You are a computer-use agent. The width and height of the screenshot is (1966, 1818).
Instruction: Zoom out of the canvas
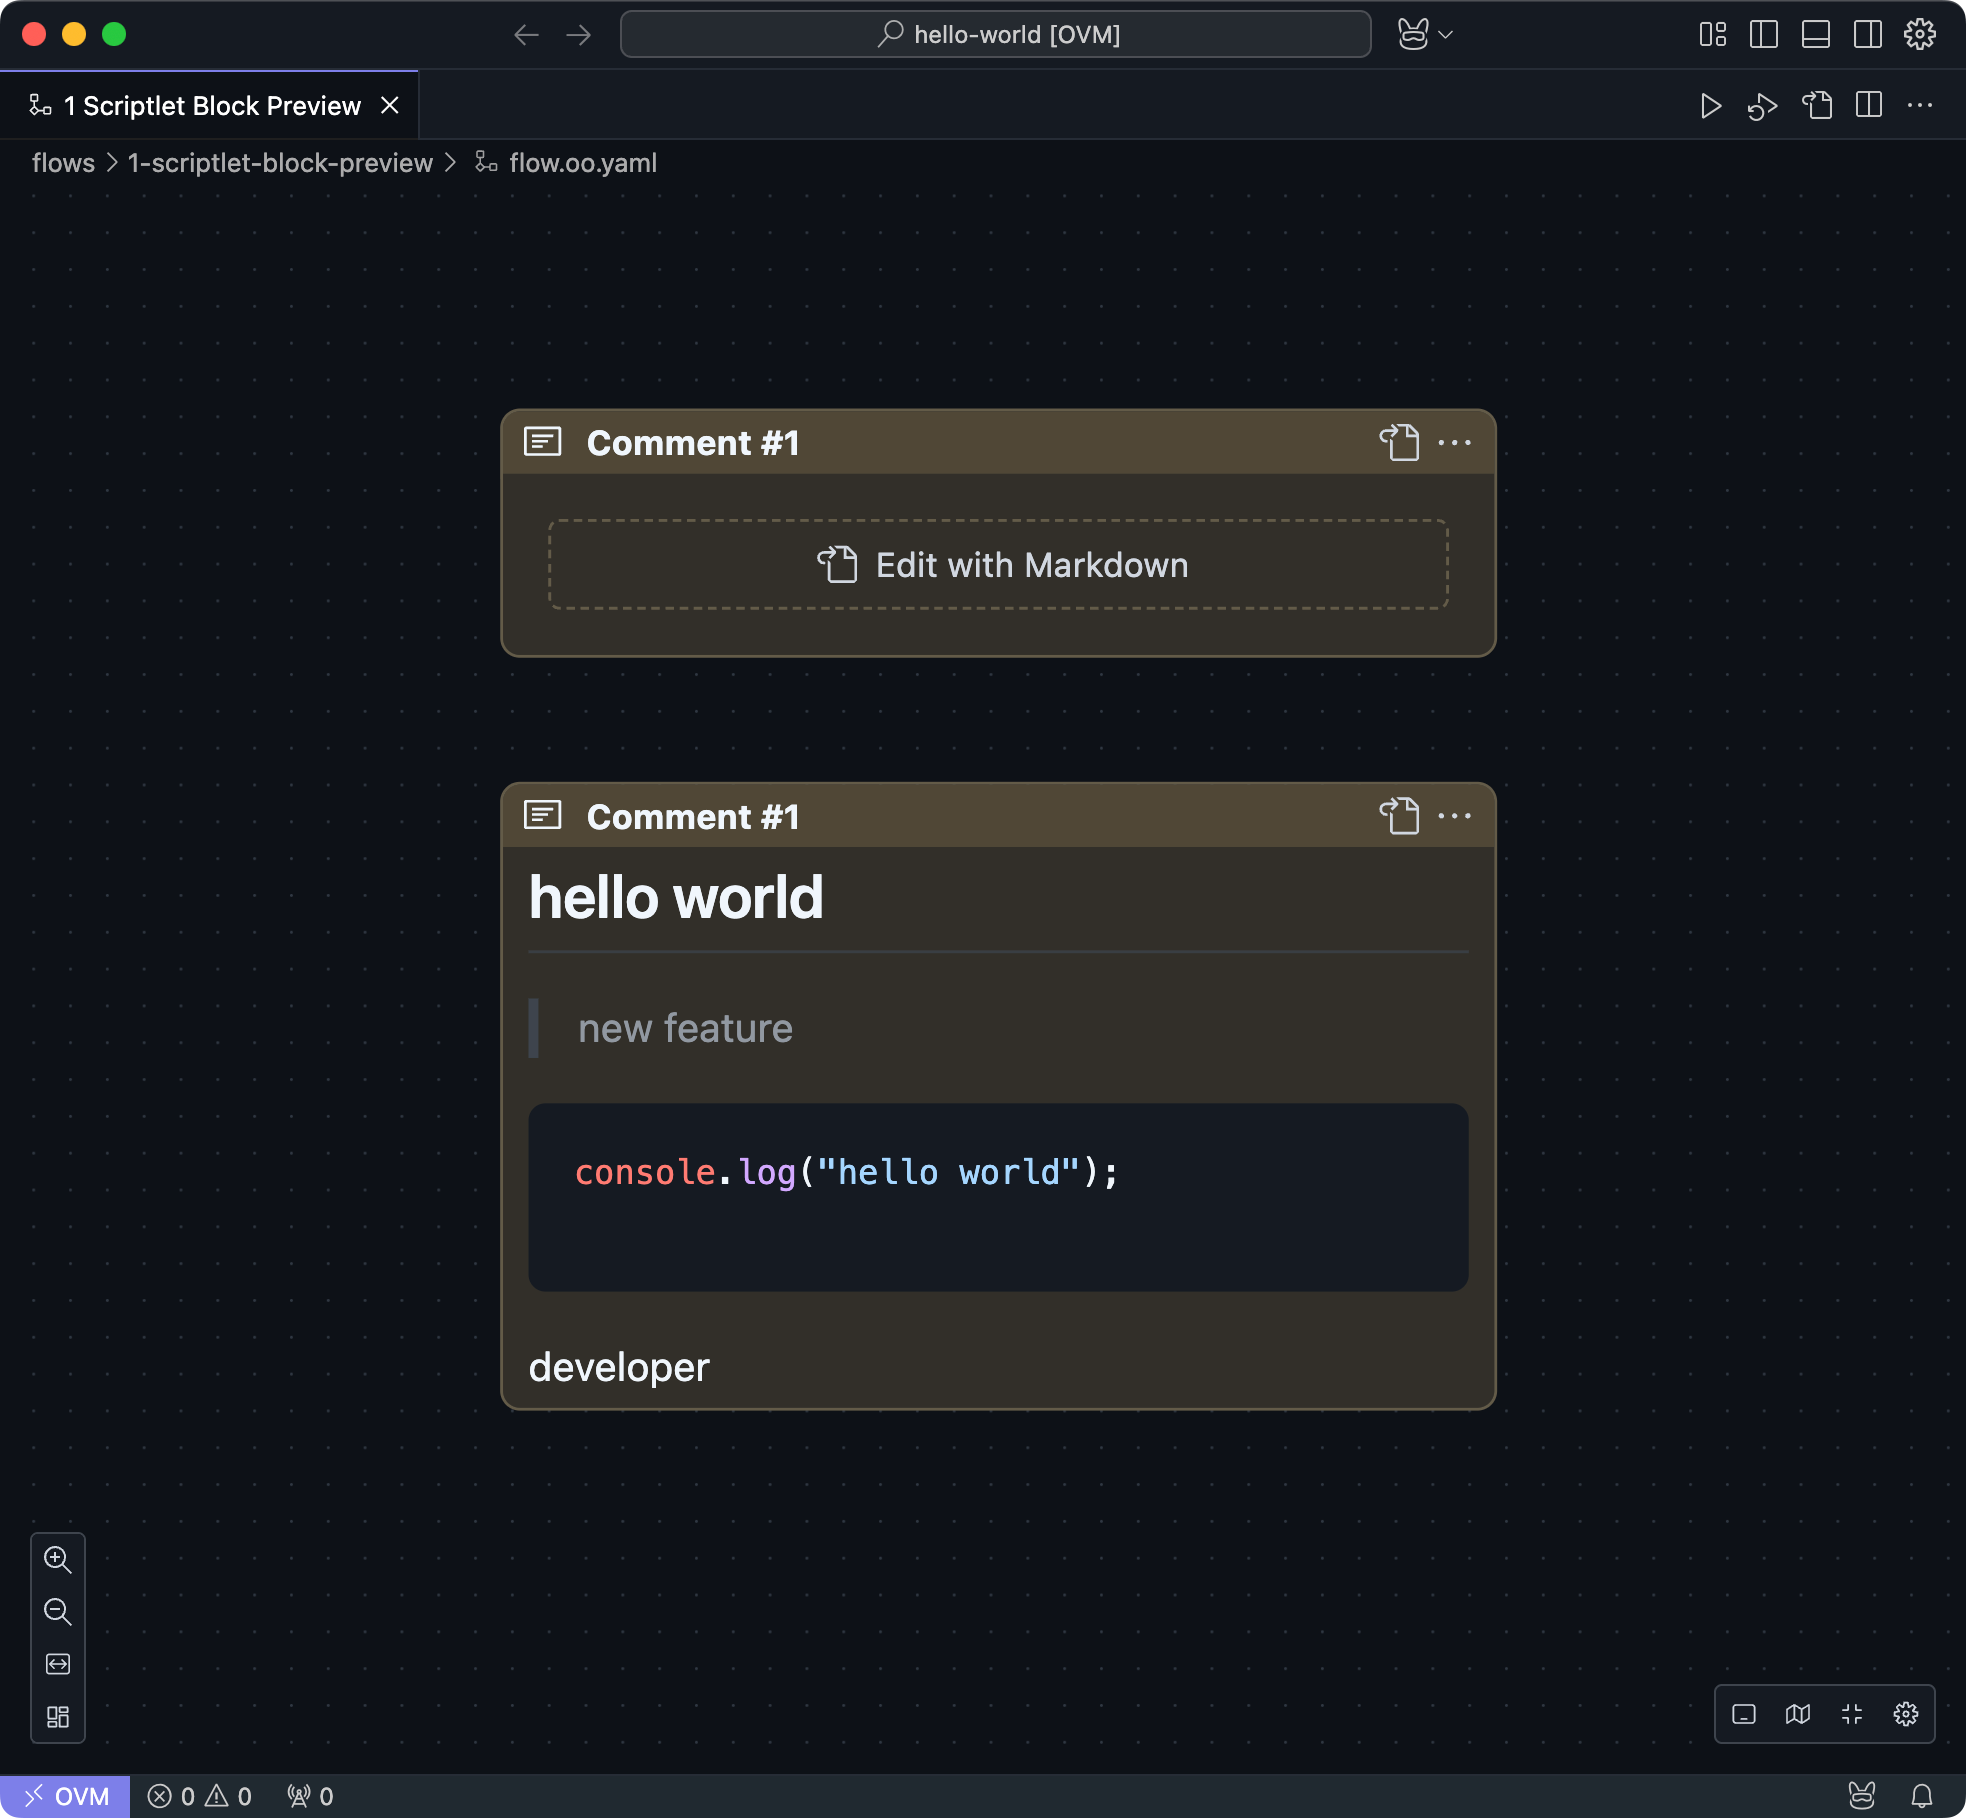(58, 1612)
